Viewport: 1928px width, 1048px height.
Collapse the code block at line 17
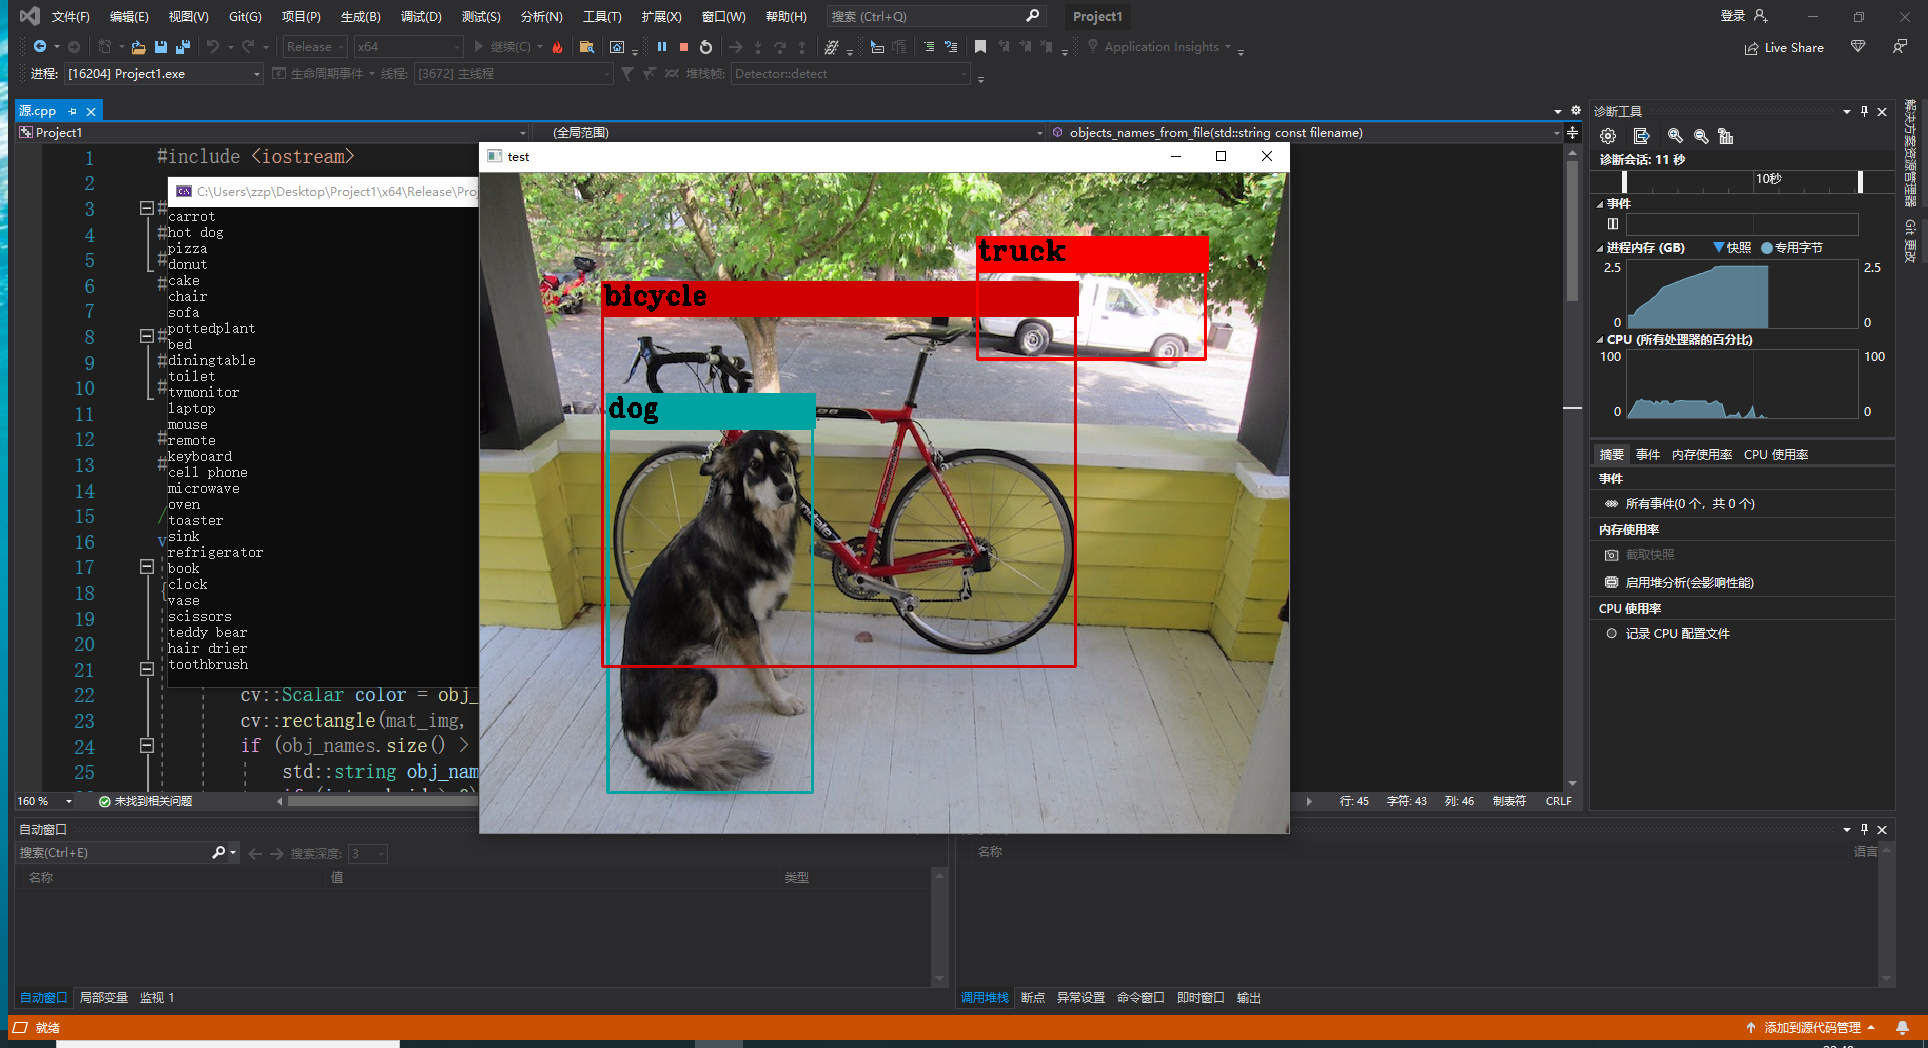pyautogui.click(x=146, y=567)
